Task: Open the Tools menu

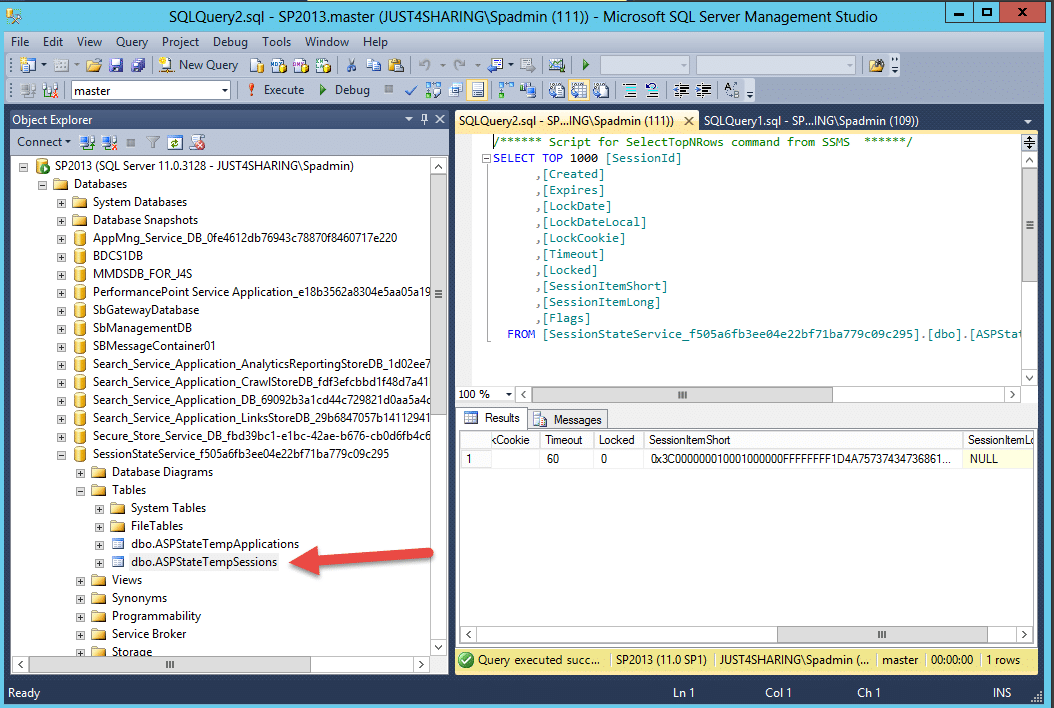Action: pyautogui.click(x=276, y=42)
